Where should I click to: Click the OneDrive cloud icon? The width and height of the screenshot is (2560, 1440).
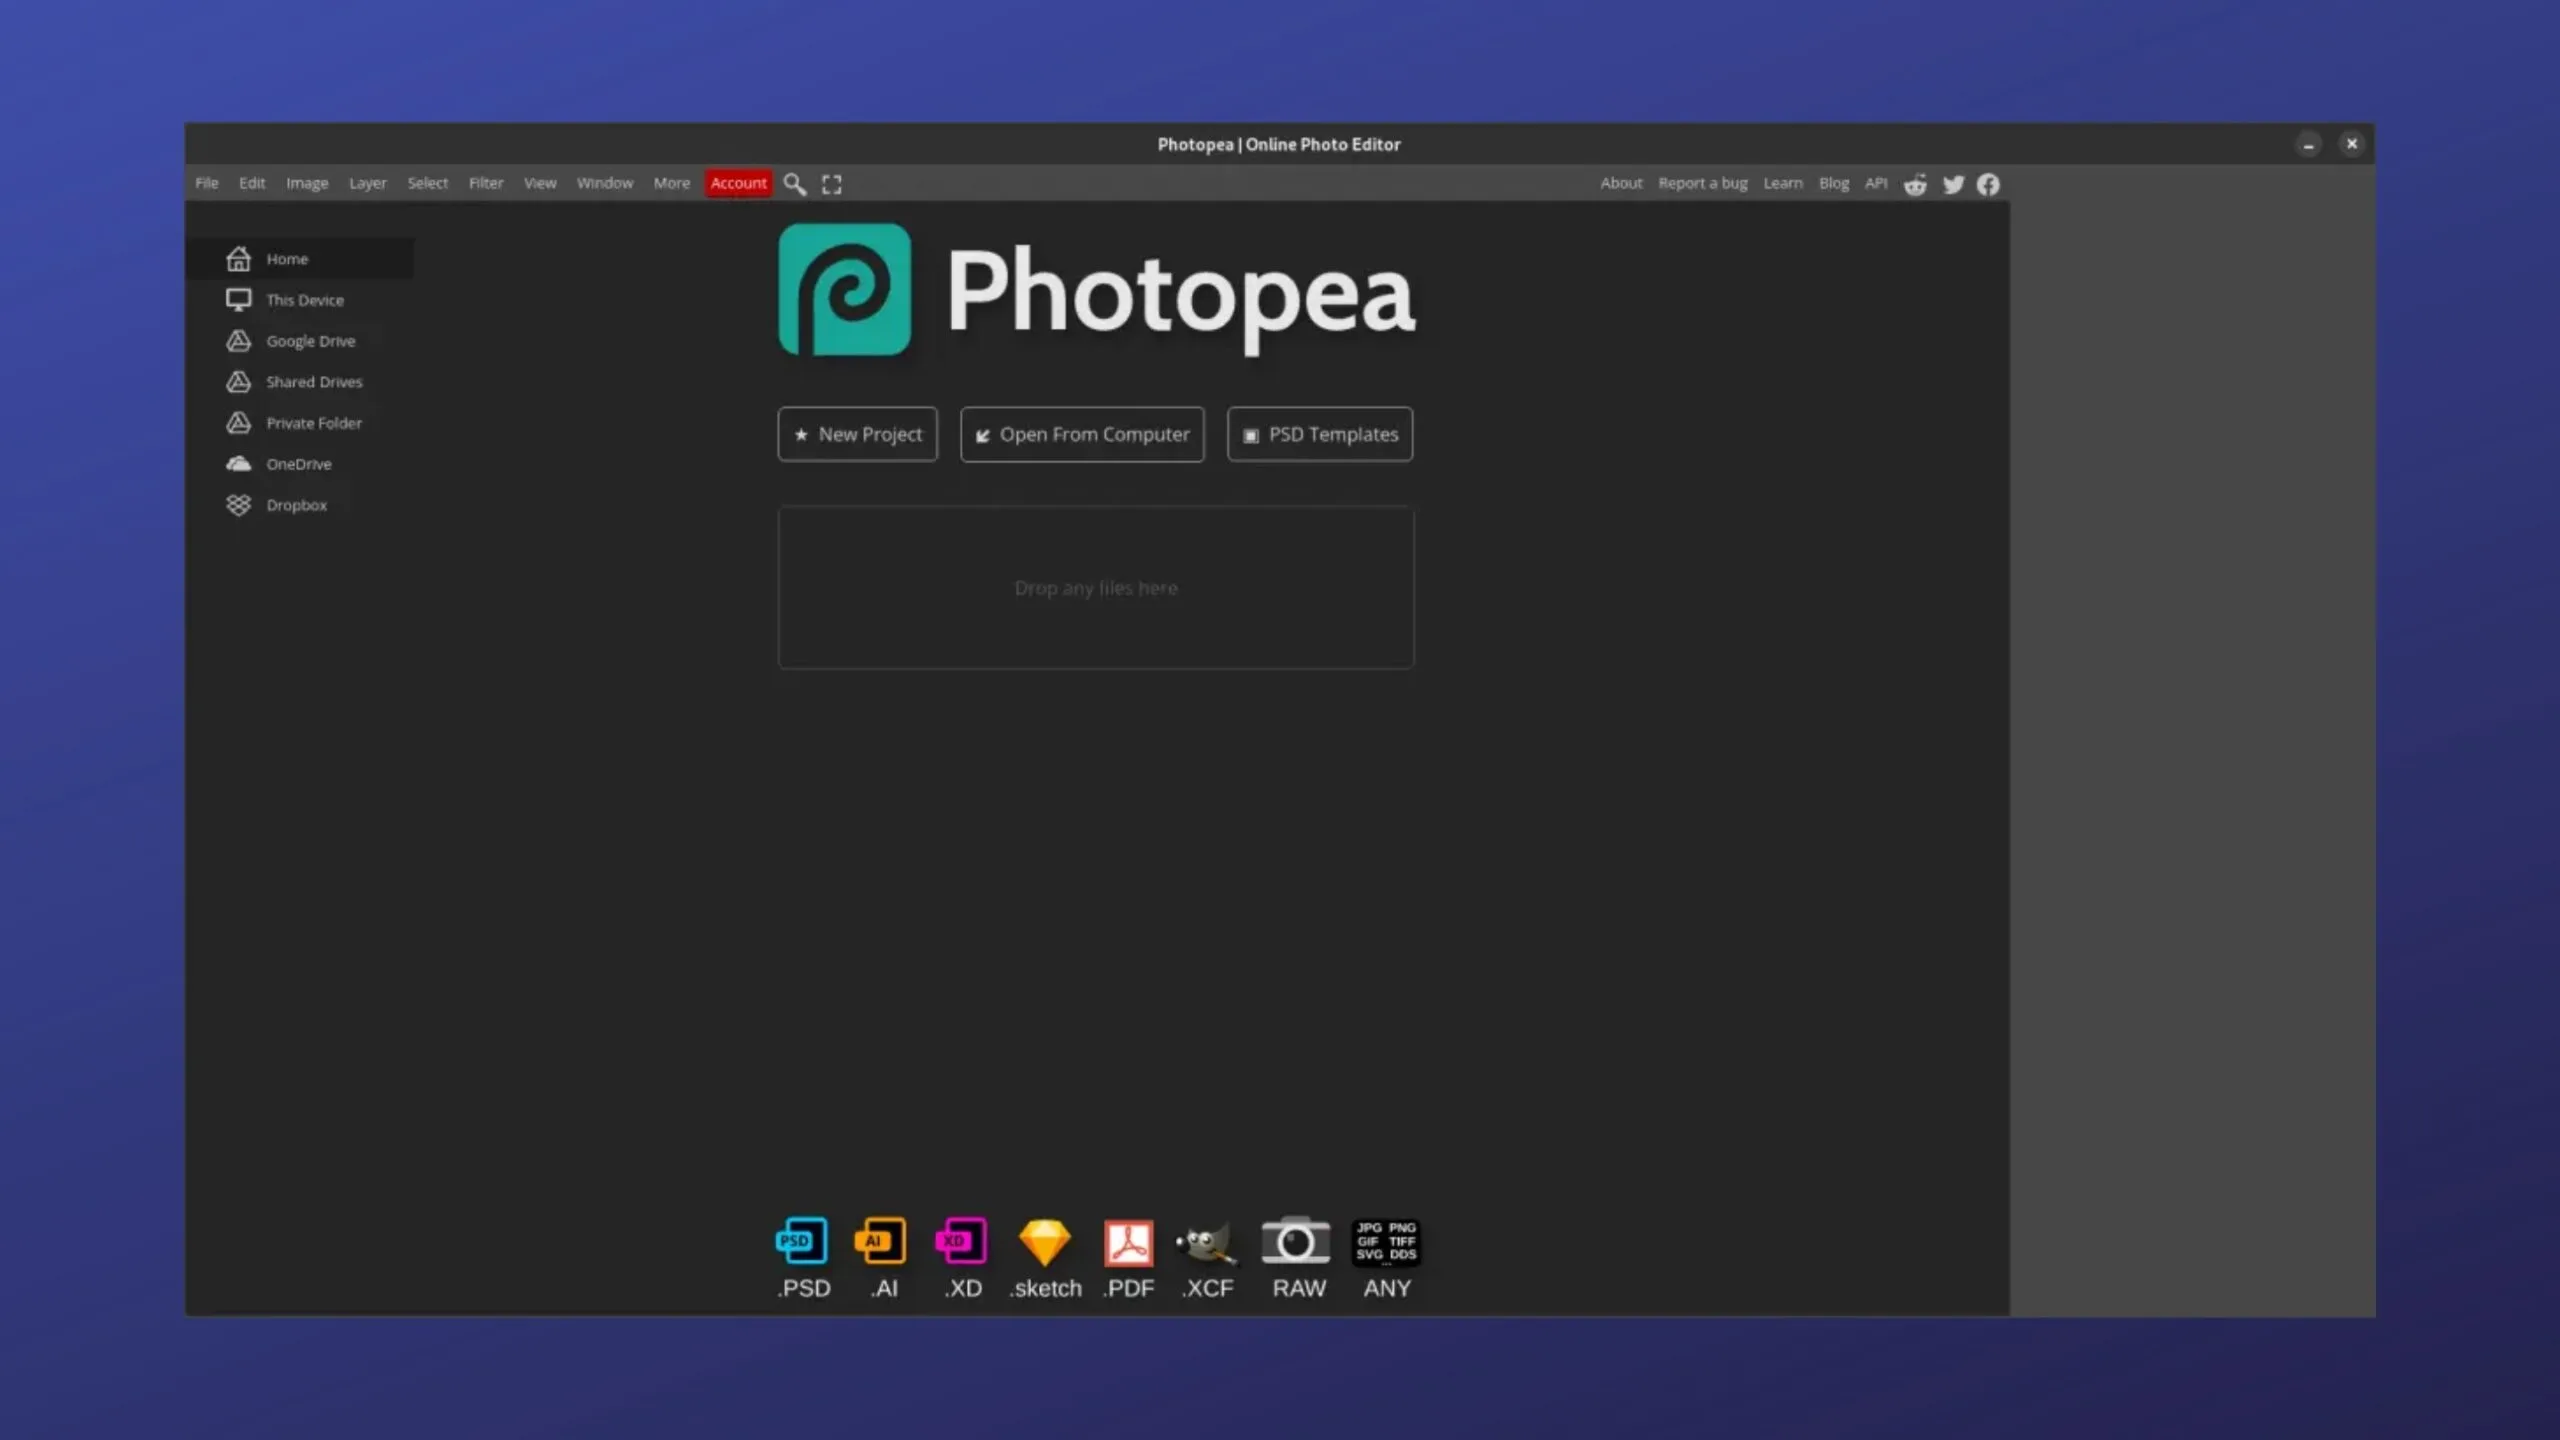click(238, 464)
